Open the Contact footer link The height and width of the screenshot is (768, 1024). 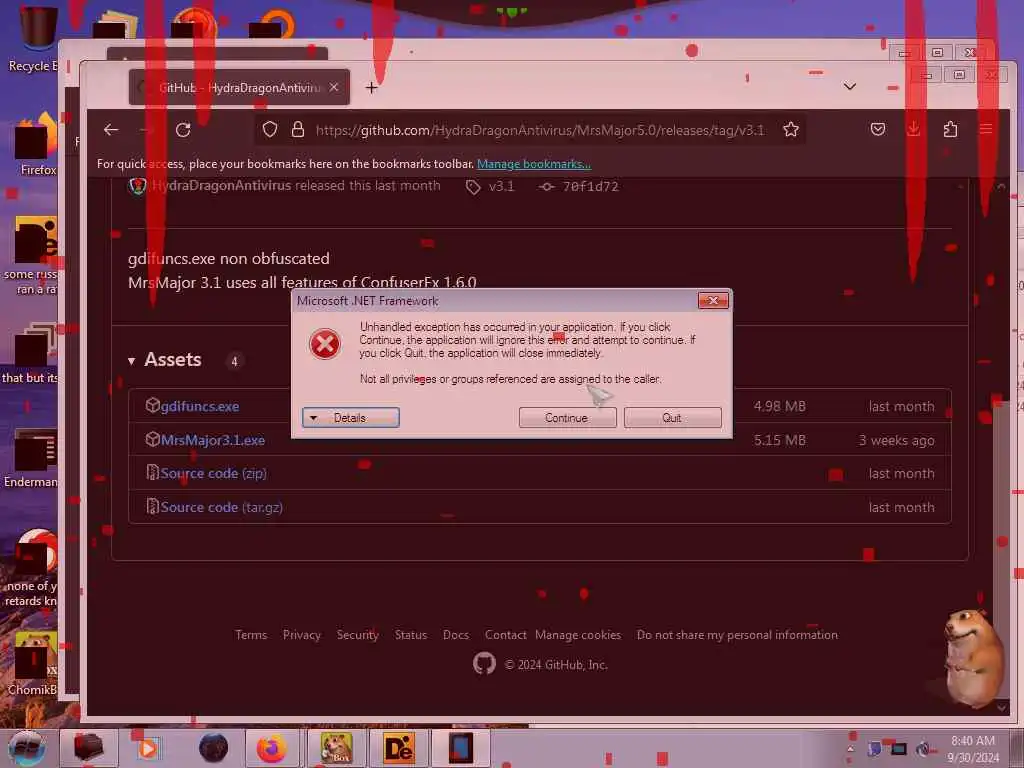click(505, 635)
